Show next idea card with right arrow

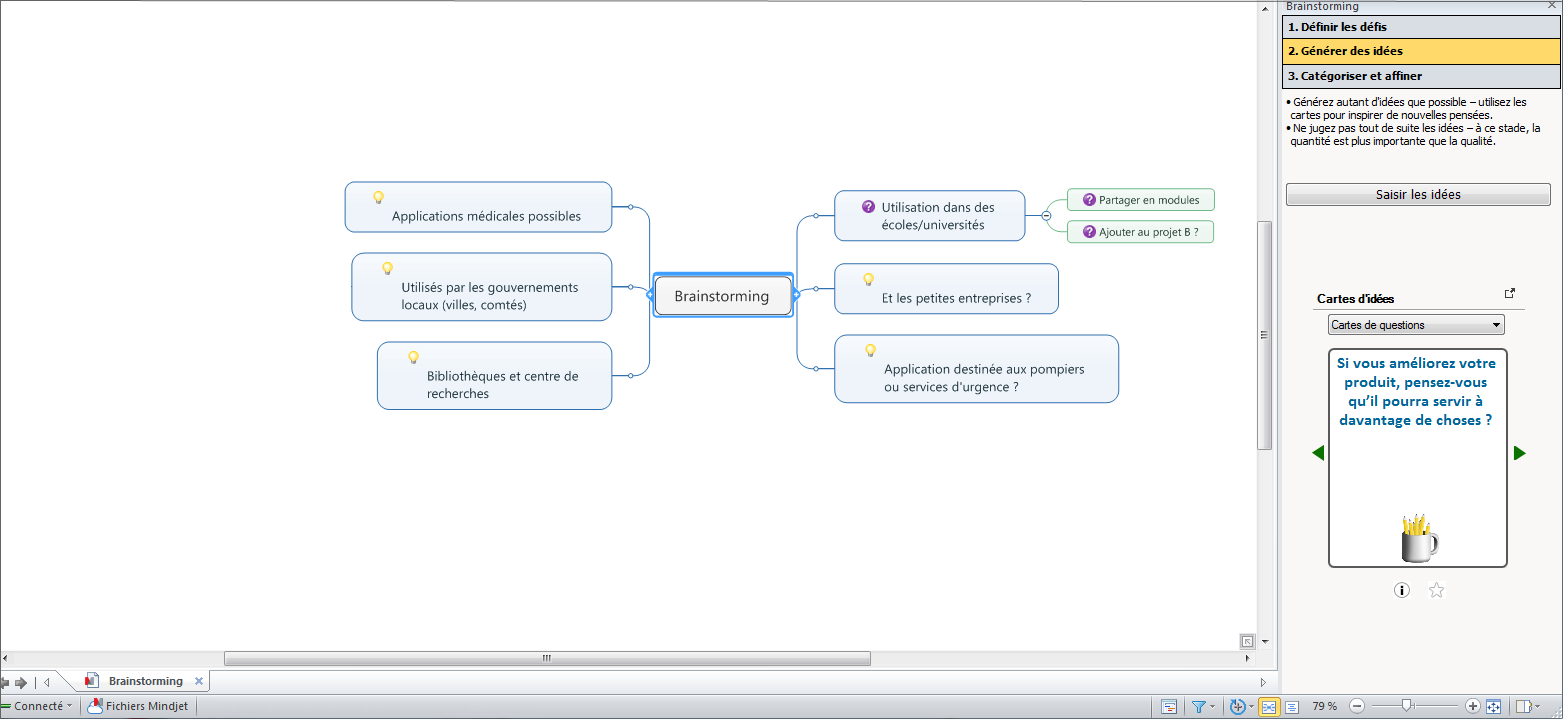click(1520, 453)
